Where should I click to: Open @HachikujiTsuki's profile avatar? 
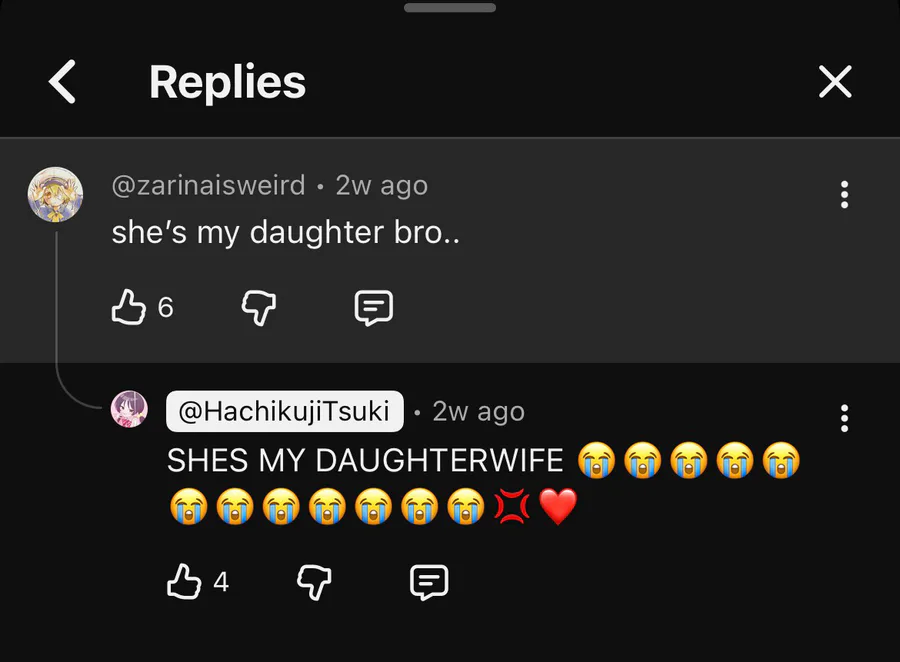point(129,410)
